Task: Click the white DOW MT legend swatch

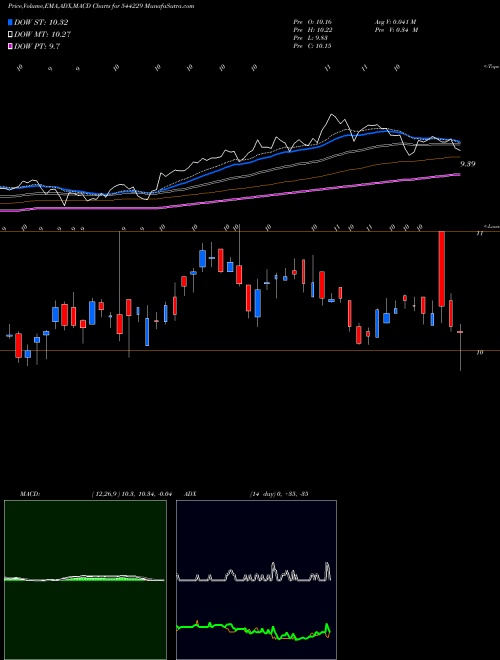Action: click(x=10, y=35)
